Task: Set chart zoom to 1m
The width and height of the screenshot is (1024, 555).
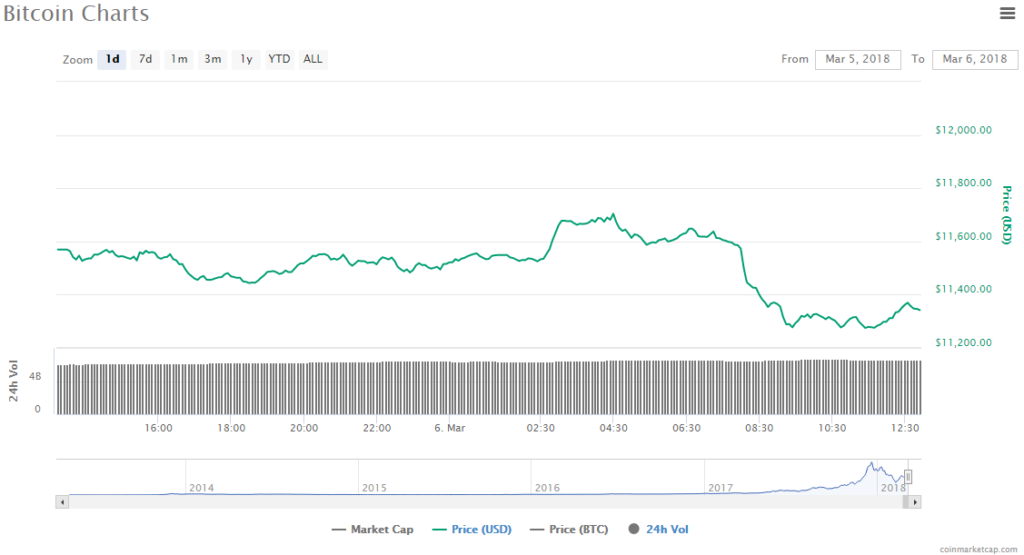Action: tap(179, 59)
